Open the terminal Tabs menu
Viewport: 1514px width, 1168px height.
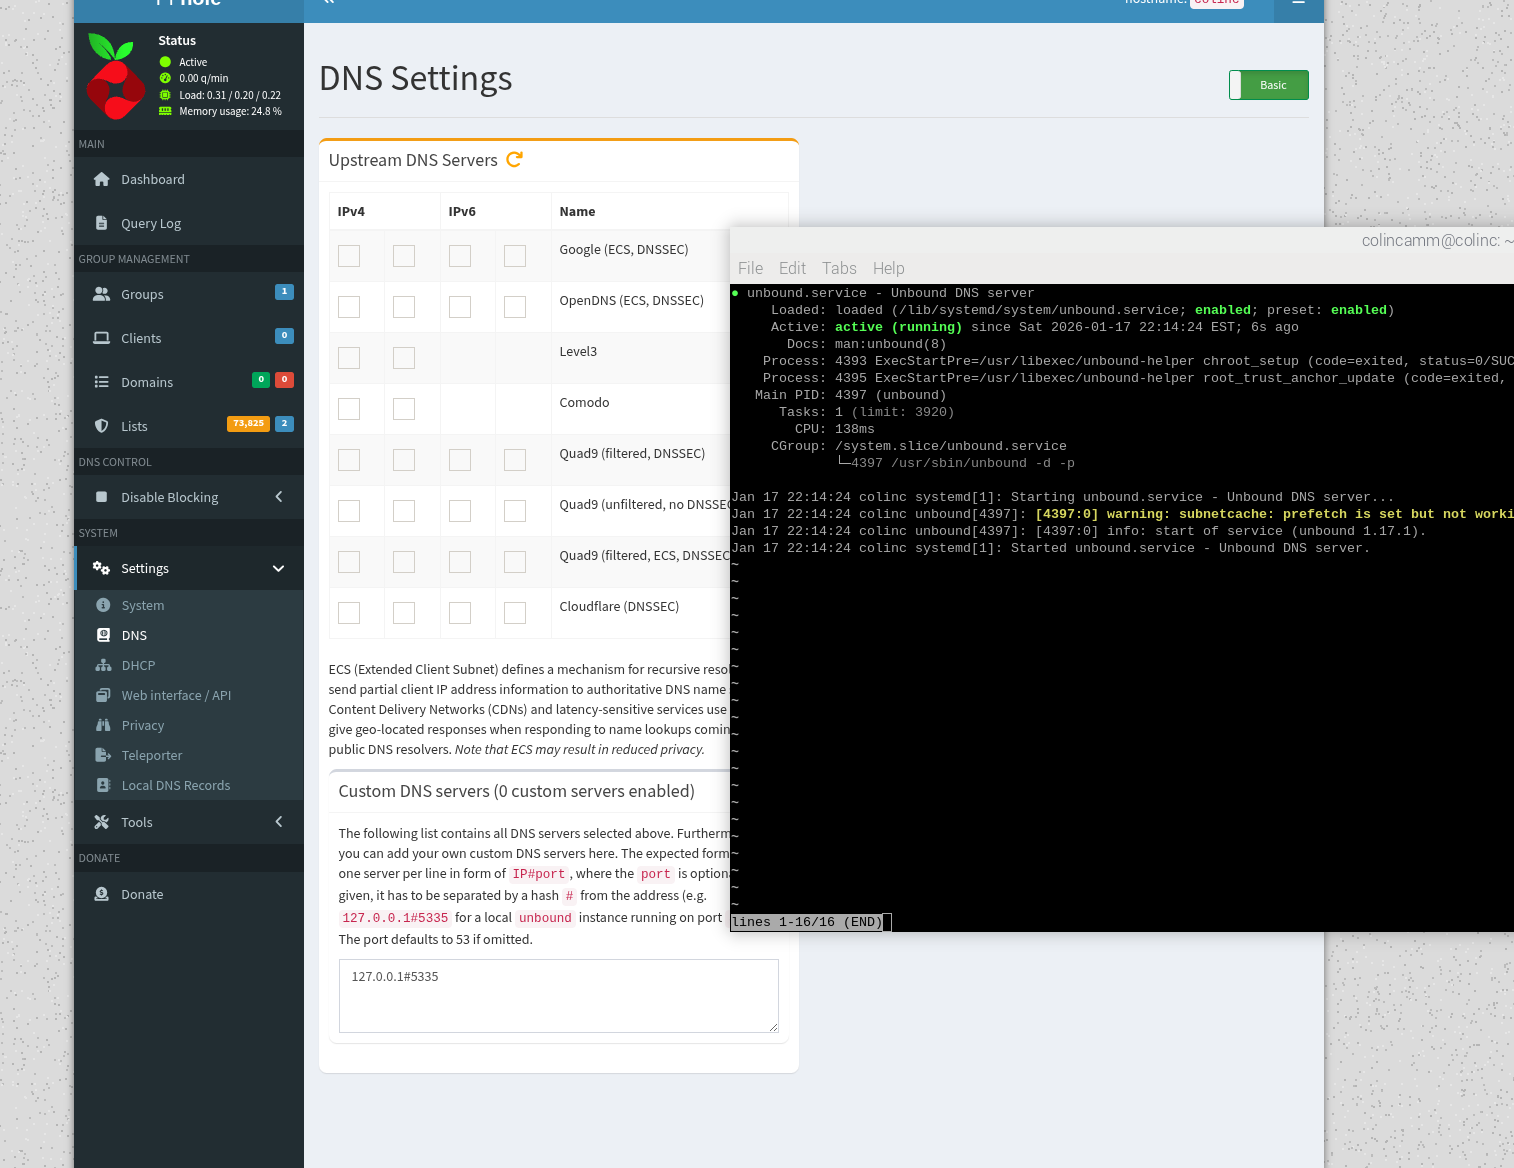pos(839,268)
